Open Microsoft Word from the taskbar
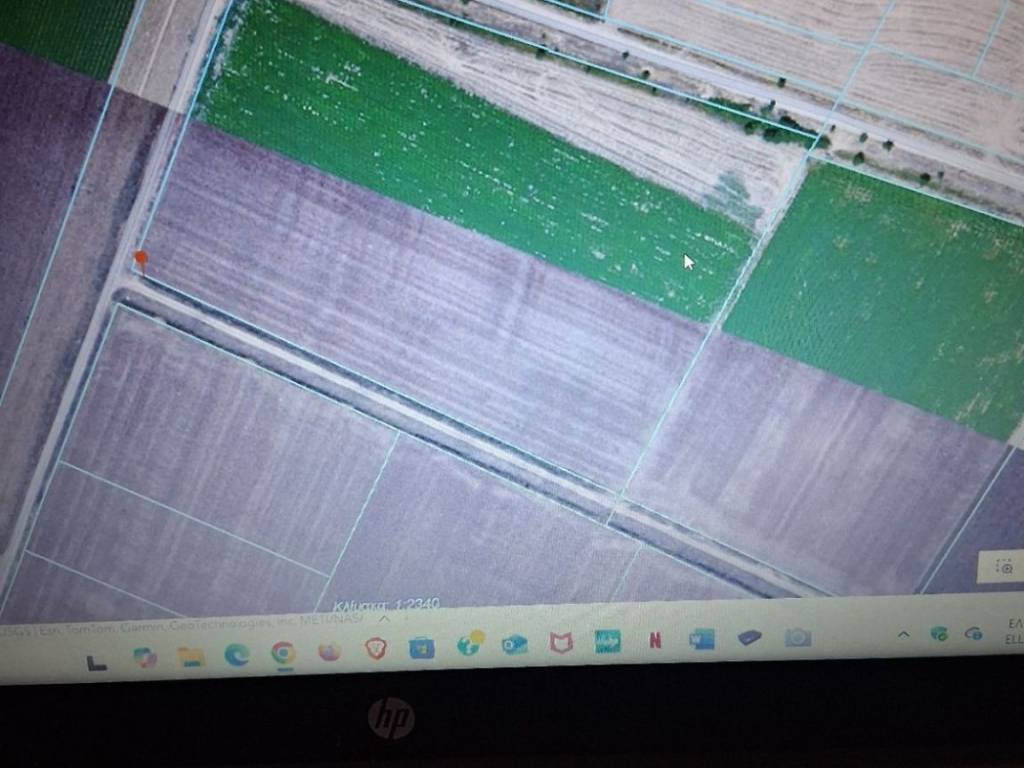Image resolution: width=1024 pixels, height=768 pixels. (703, 639)
